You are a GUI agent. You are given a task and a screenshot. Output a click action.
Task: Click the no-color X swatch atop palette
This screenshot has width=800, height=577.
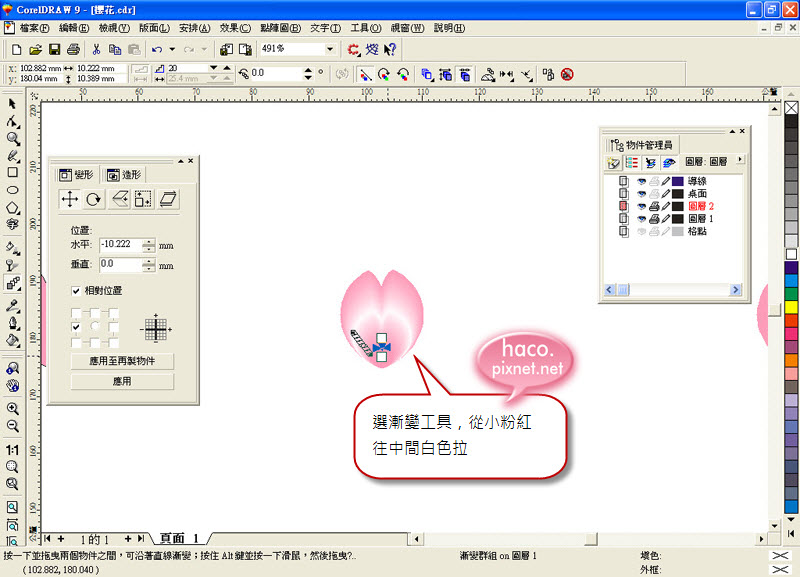point(791,108)
